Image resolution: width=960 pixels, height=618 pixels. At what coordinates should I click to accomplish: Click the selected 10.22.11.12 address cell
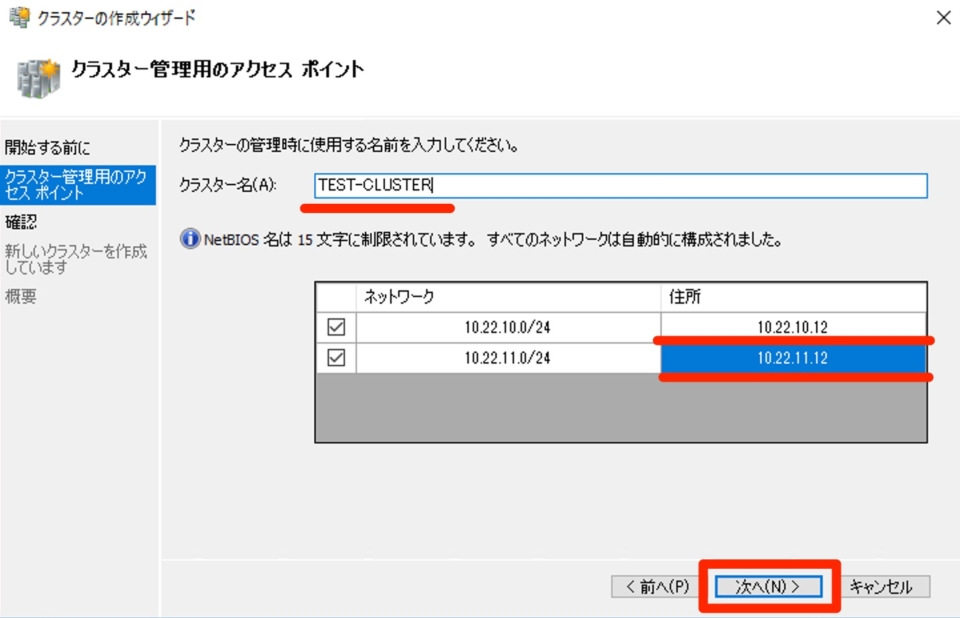click(x=793, y=358)
